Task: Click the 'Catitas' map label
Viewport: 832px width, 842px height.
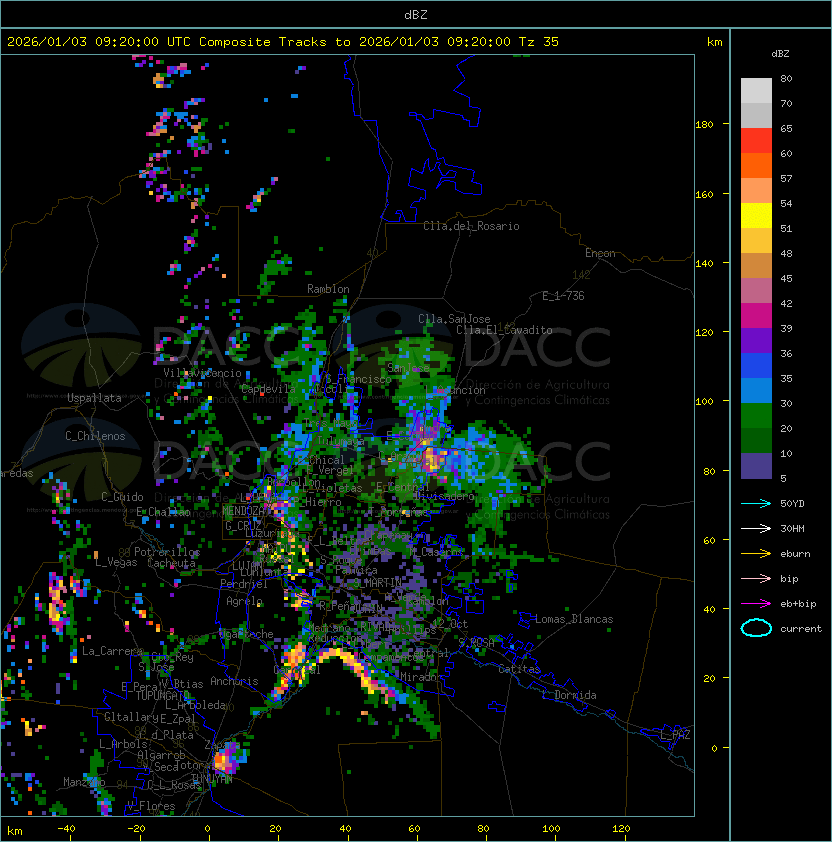Action: pyautogui.click(x=519, y=669)
